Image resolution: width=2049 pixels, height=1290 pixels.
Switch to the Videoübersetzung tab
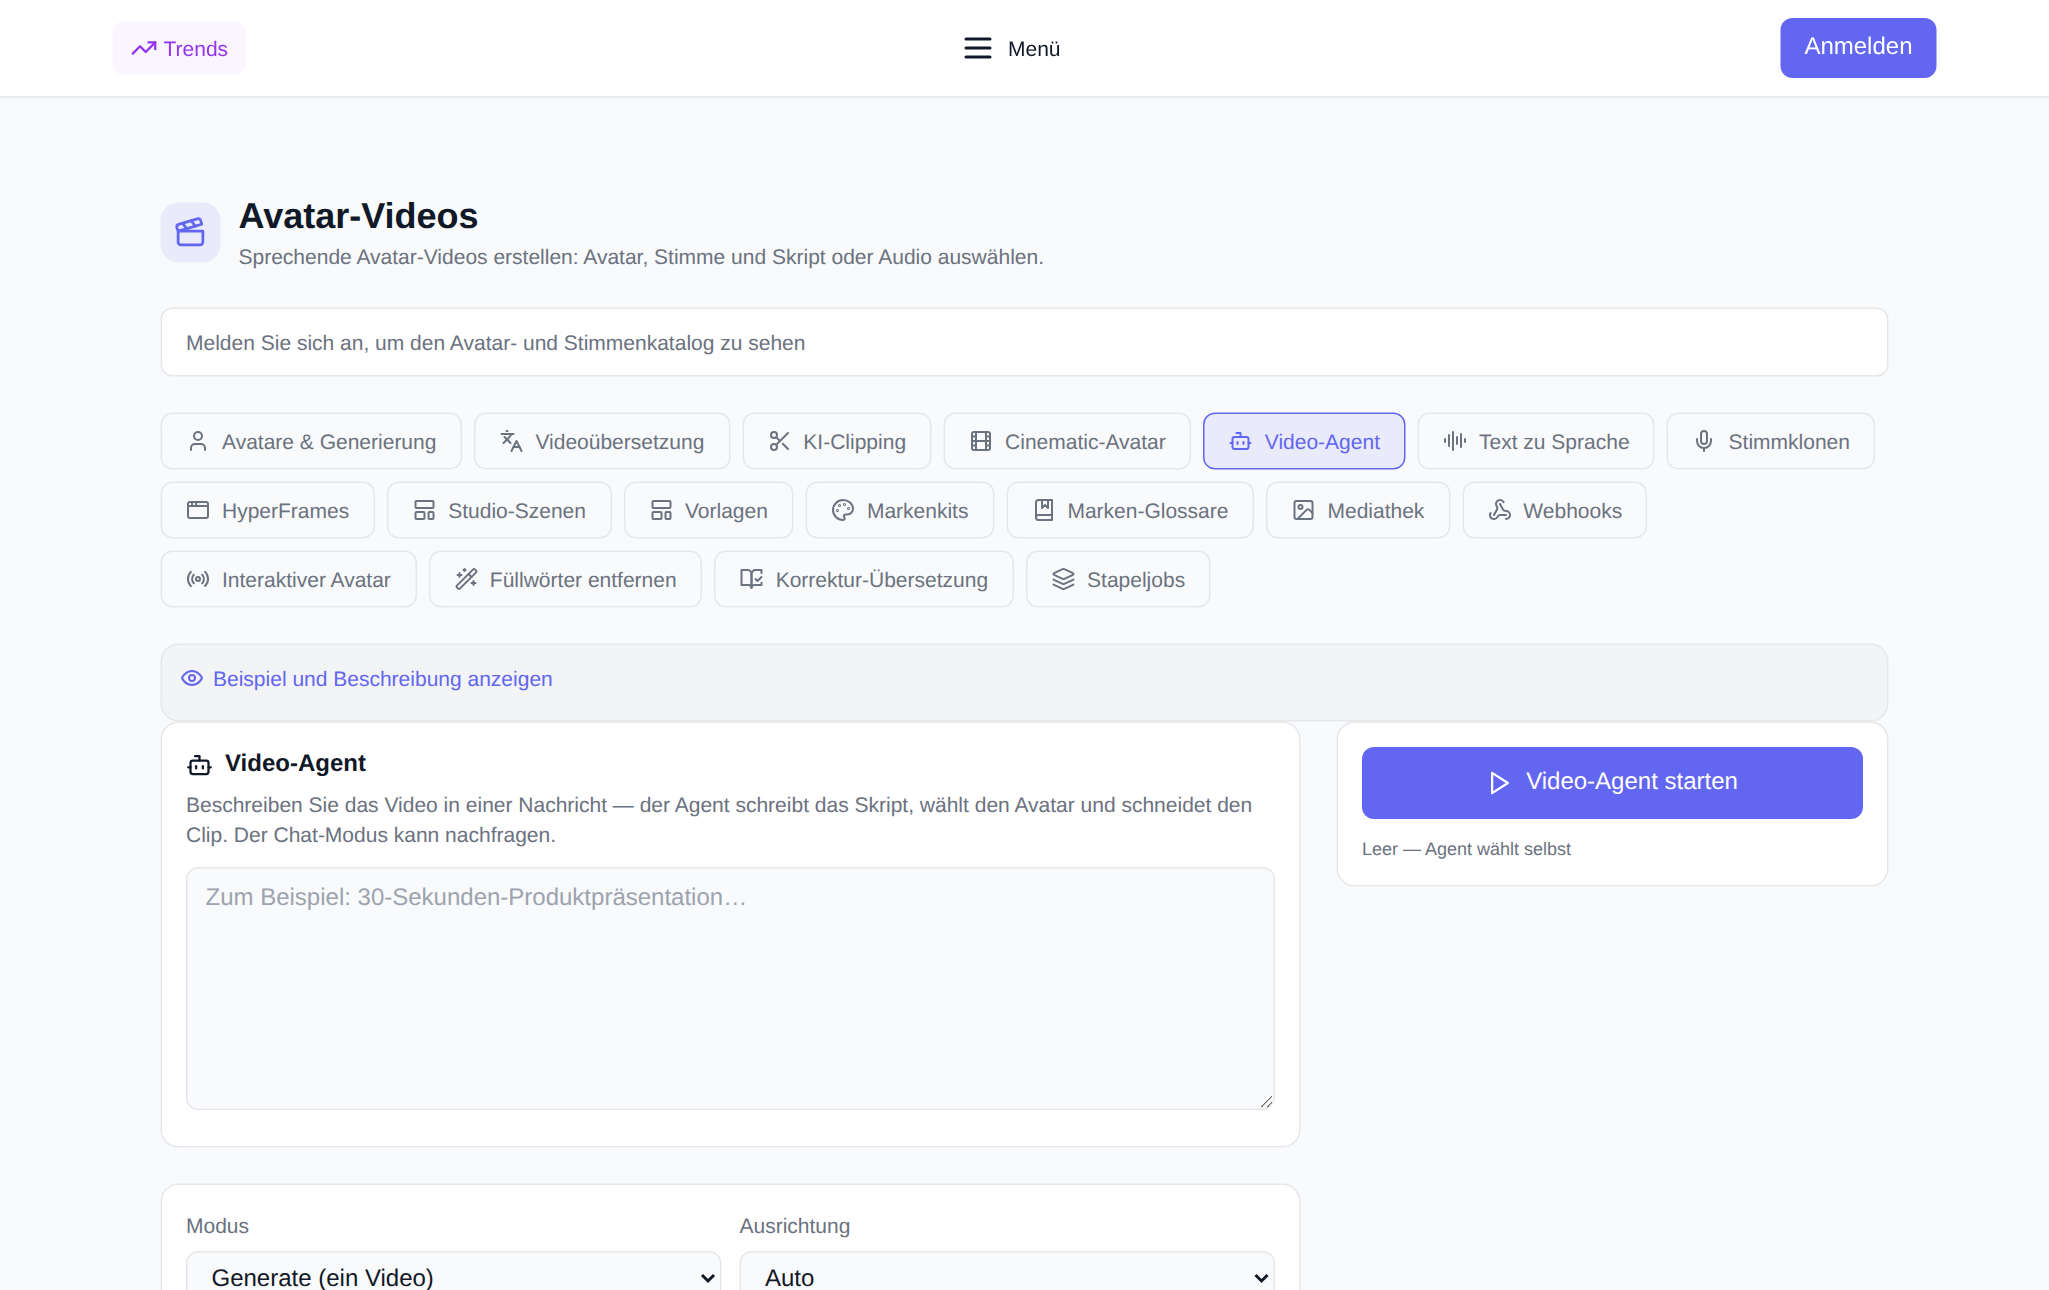click(602, 441)
